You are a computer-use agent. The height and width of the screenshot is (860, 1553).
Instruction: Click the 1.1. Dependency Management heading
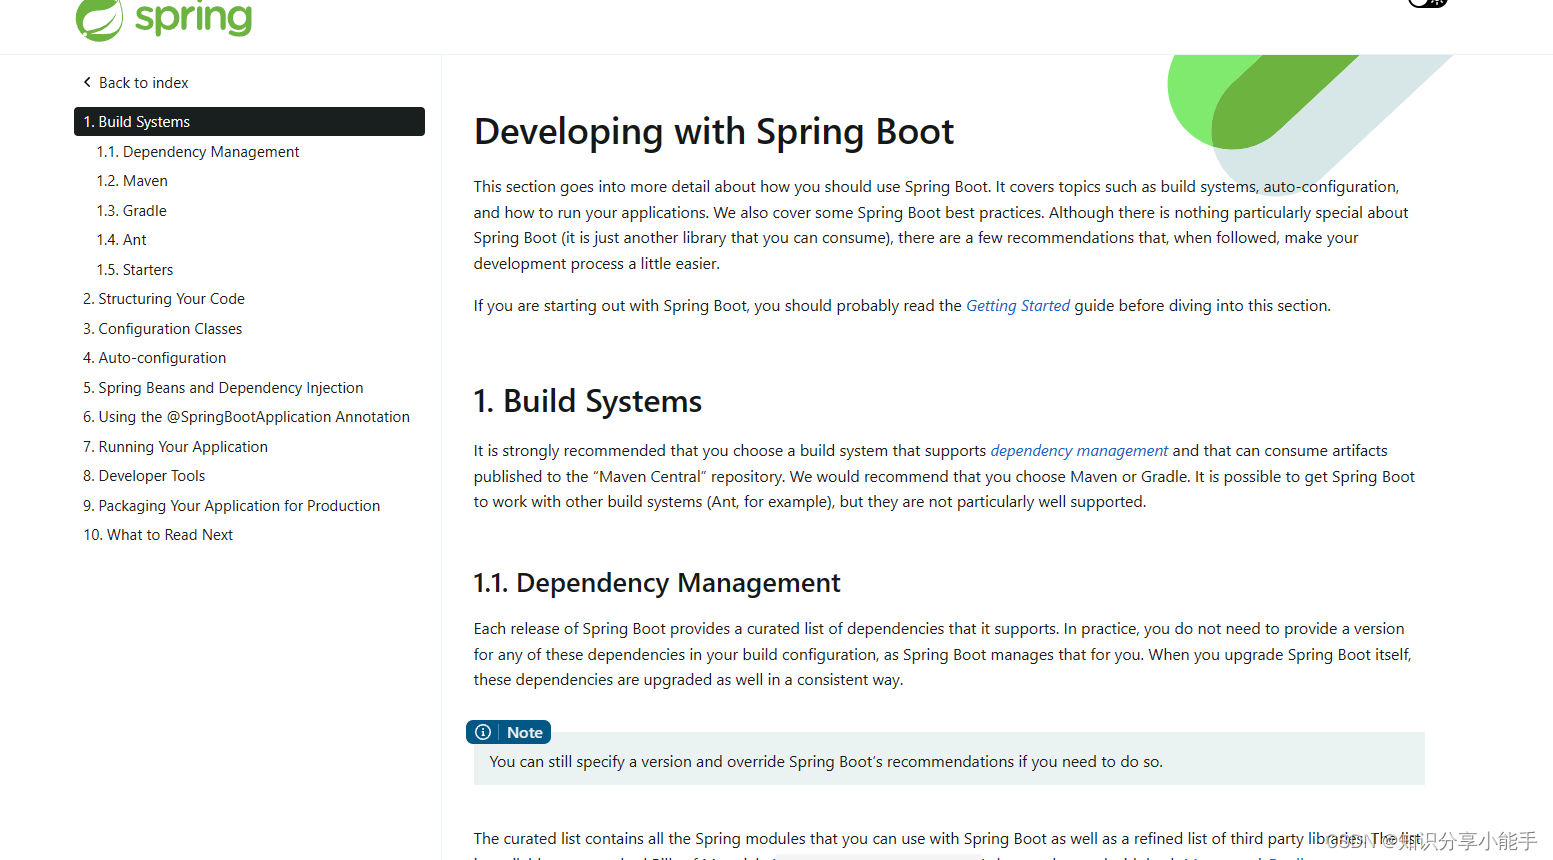click(x=657, y=583)
